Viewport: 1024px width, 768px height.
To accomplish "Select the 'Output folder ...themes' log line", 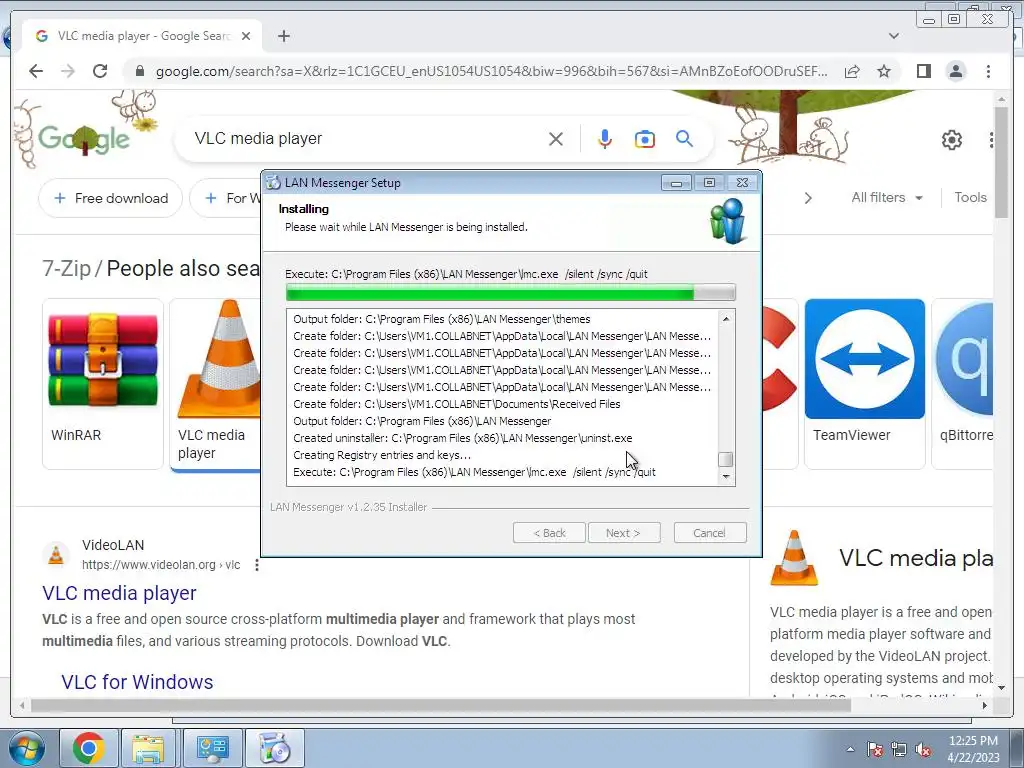I will pos(441,319).
